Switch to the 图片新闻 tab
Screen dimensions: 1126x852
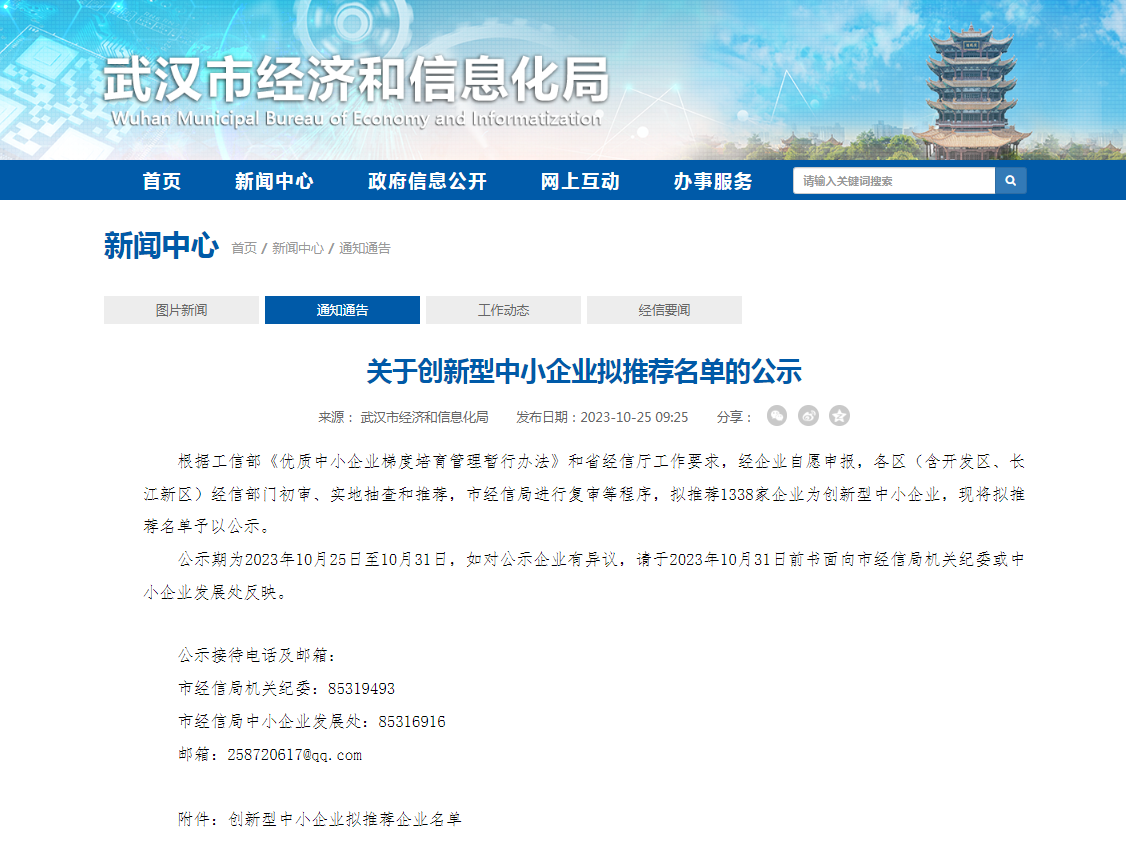181,310
